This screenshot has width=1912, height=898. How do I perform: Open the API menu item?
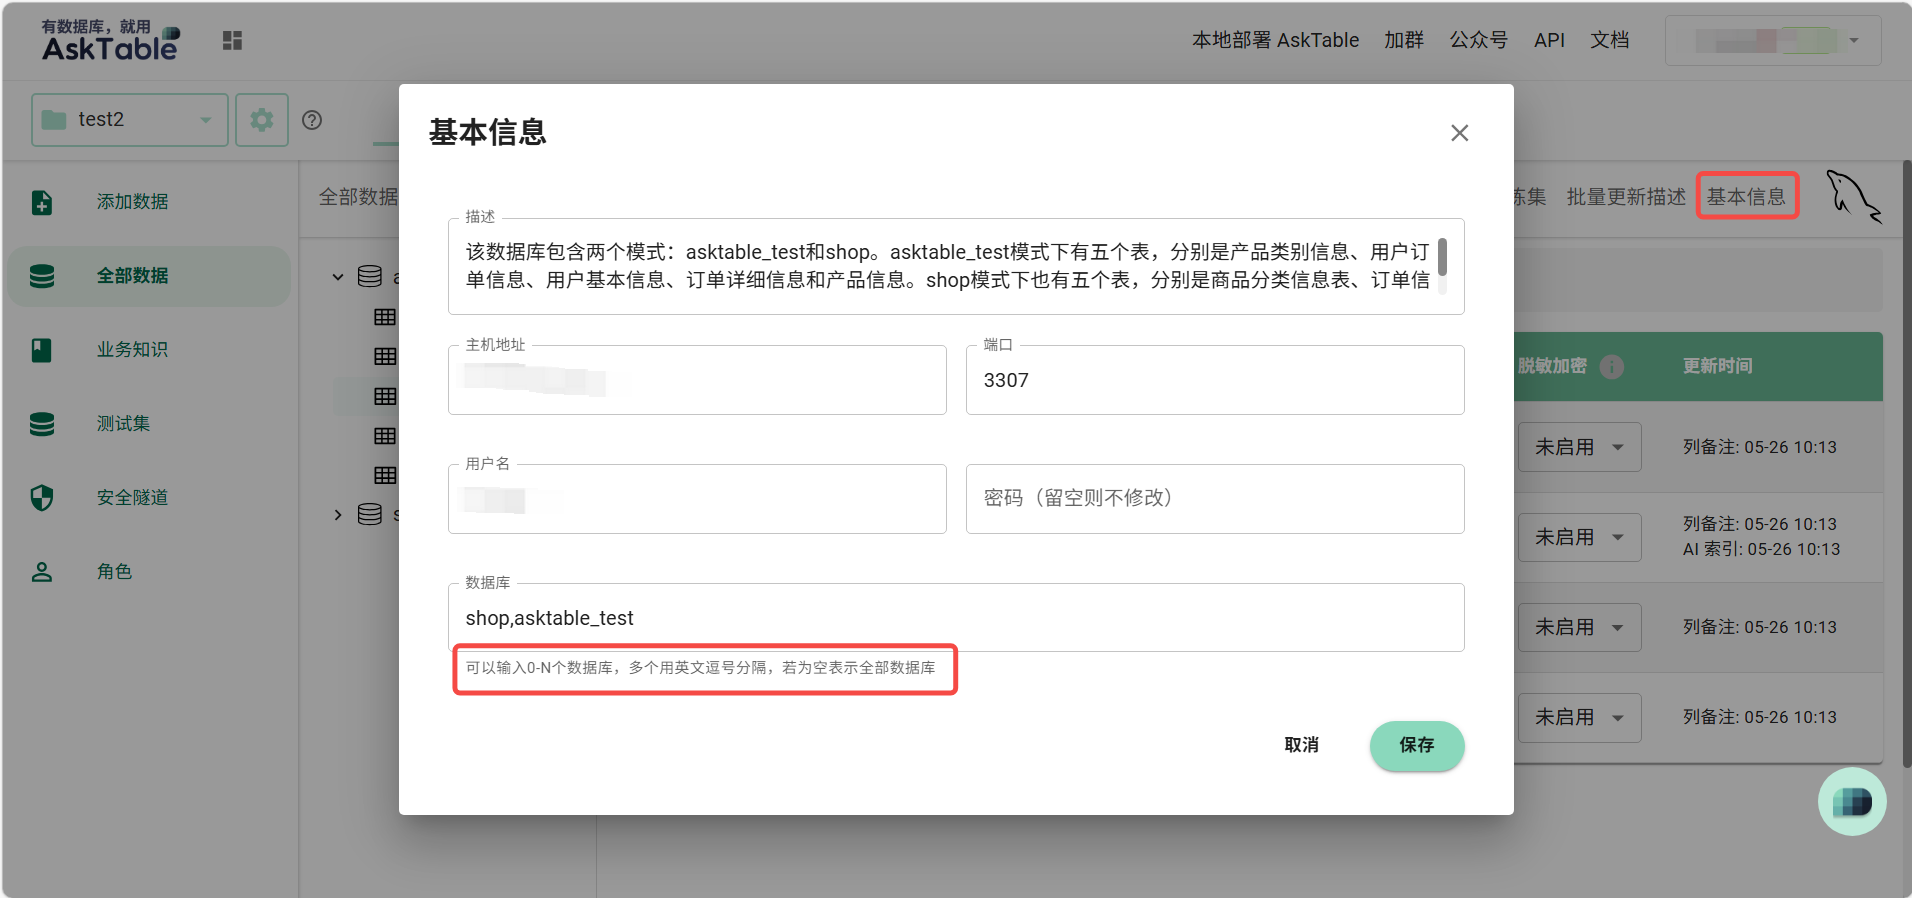tap(1549, 40)
